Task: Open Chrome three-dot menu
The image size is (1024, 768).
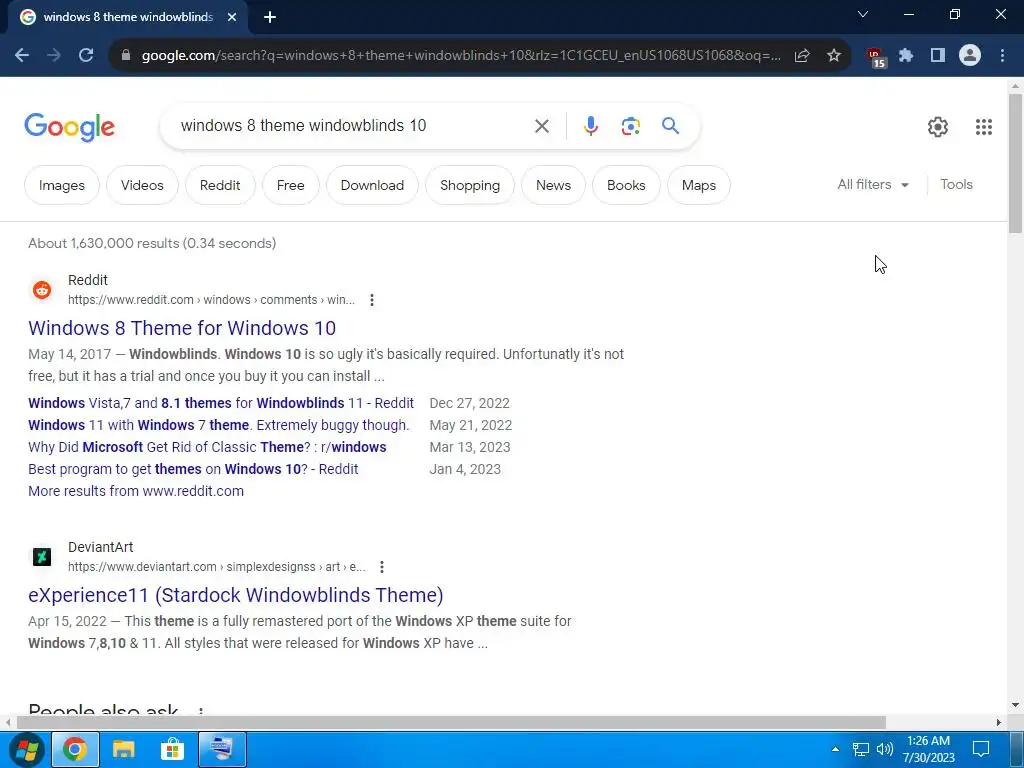Action: [1002, 56]
